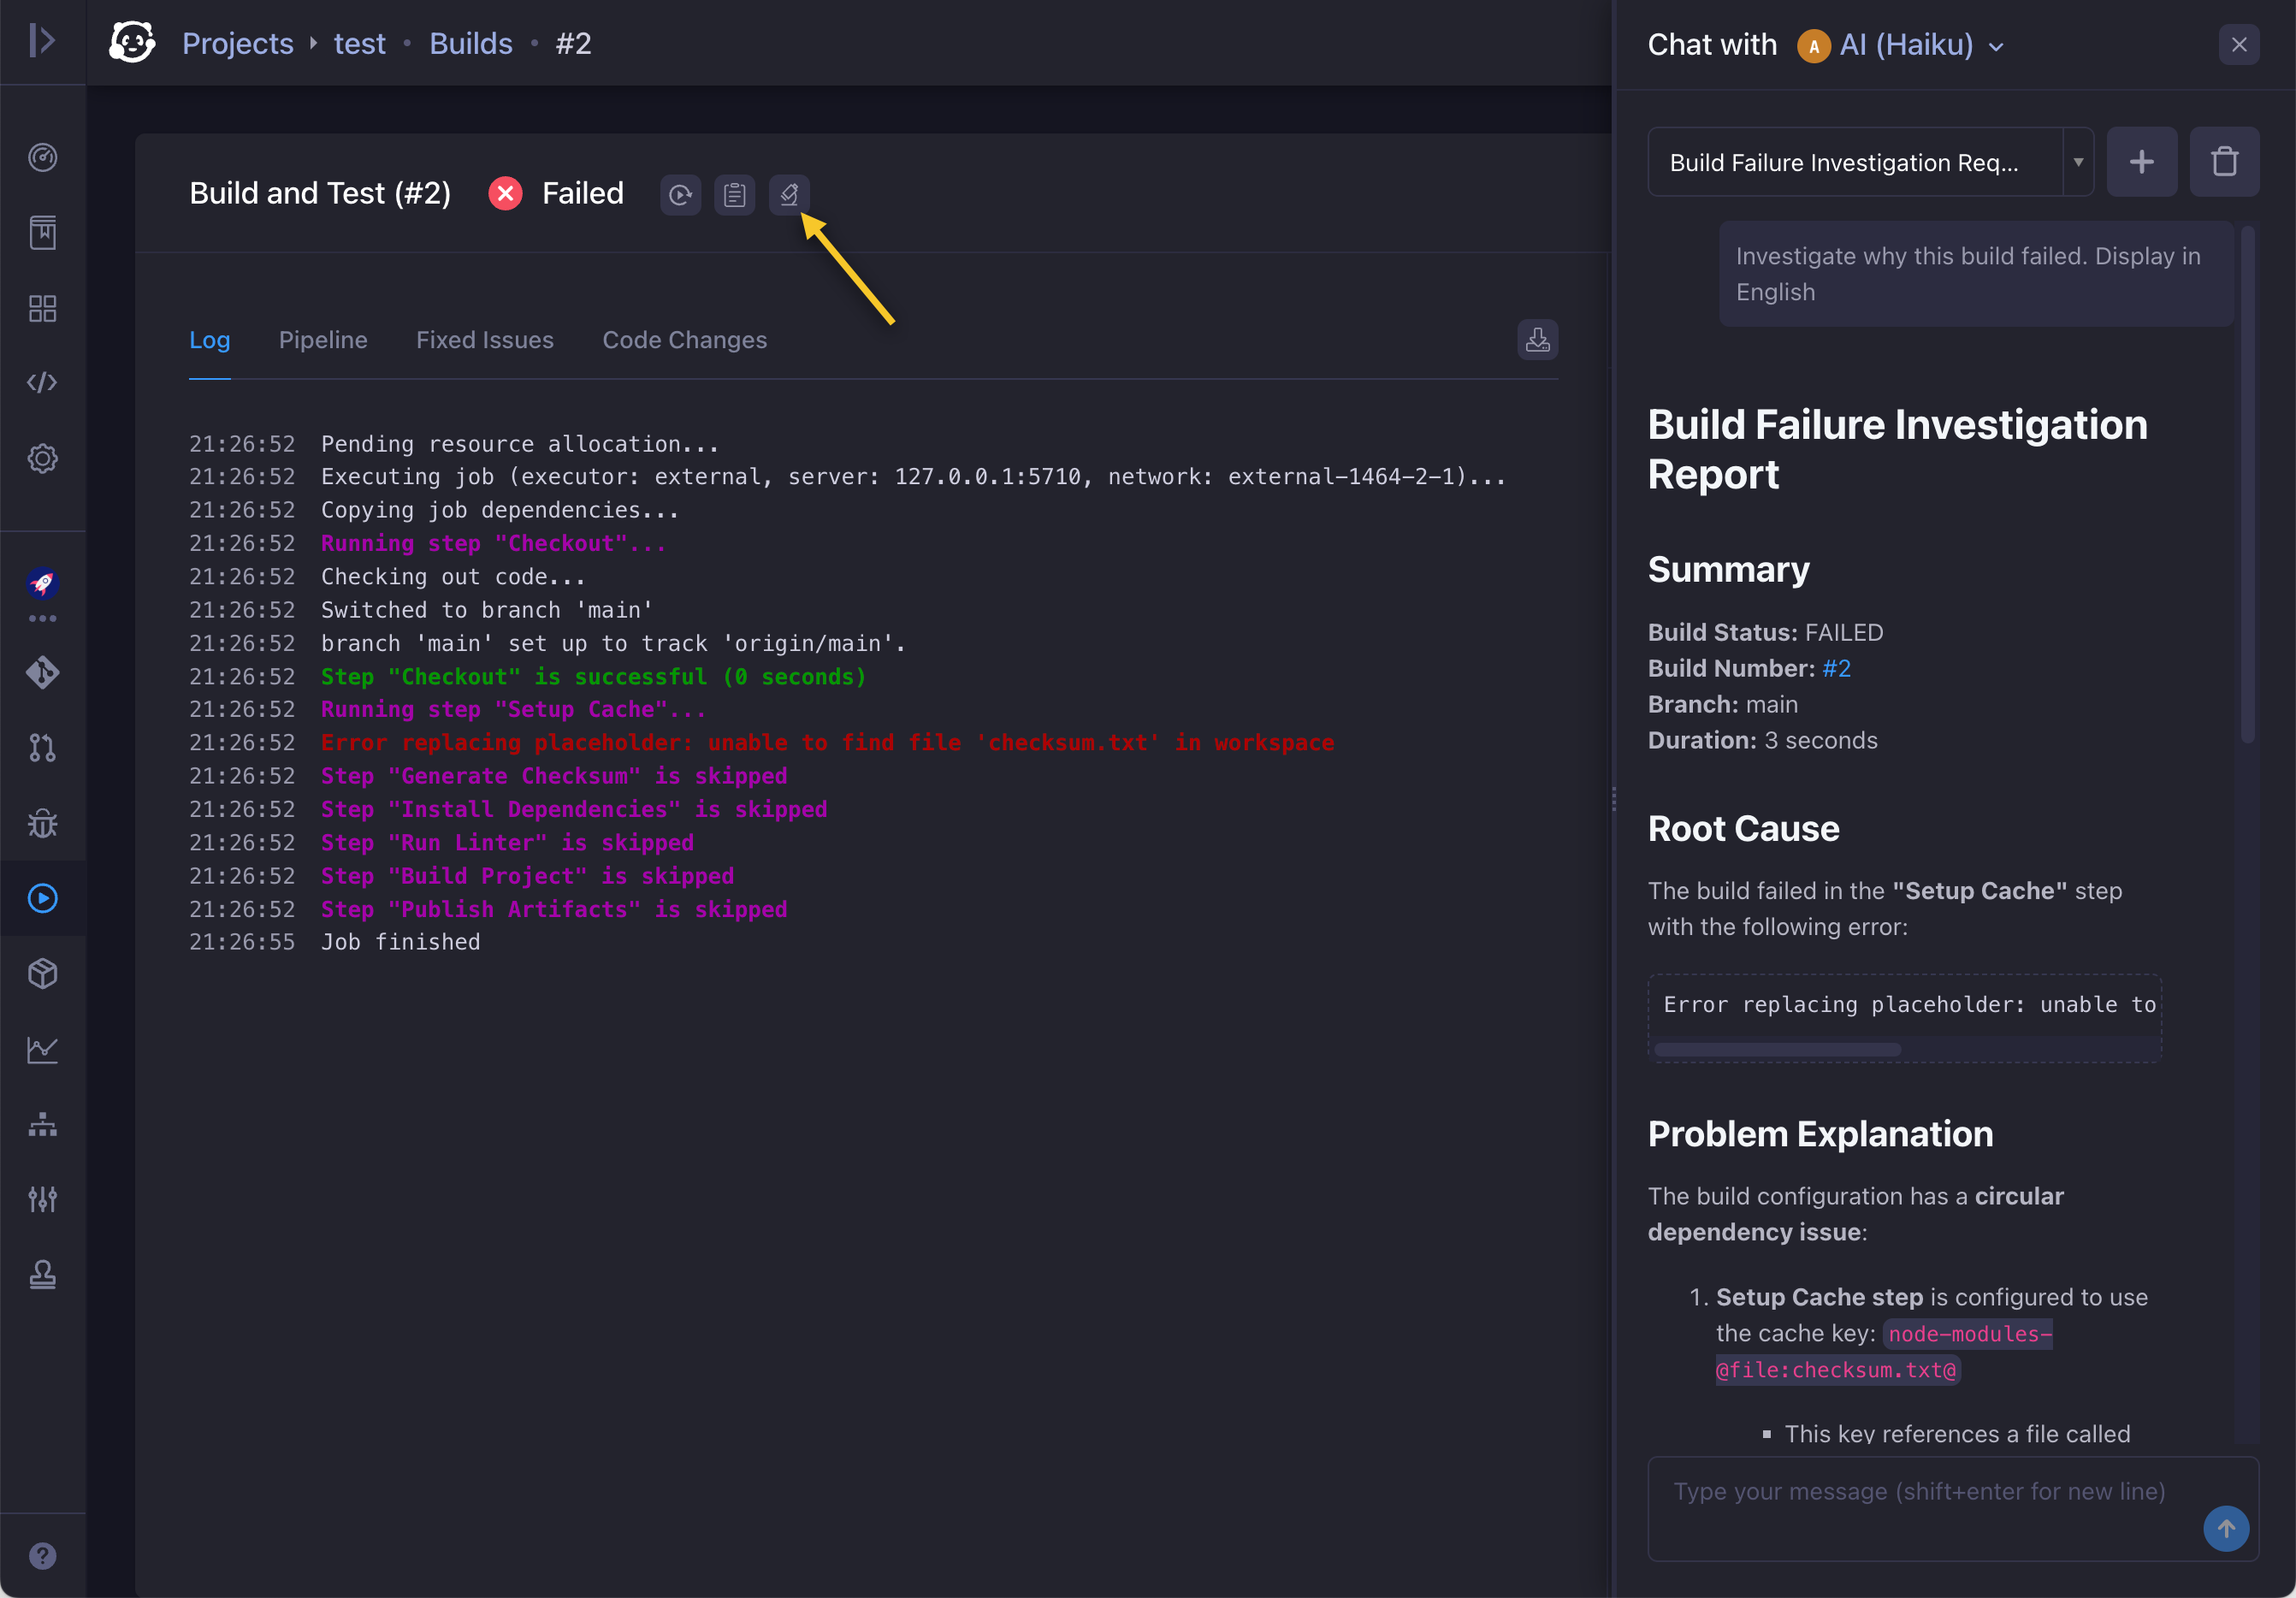The width and height of the screenshot is (2296, 1598).
Task: Delete the current chat session
Action: (2223, 162)
